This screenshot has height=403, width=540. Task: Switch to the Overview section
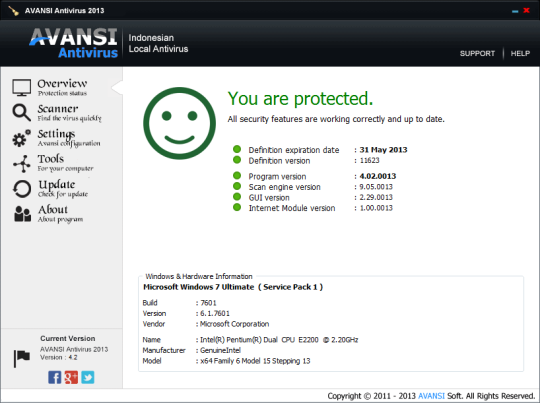[62, 87]
